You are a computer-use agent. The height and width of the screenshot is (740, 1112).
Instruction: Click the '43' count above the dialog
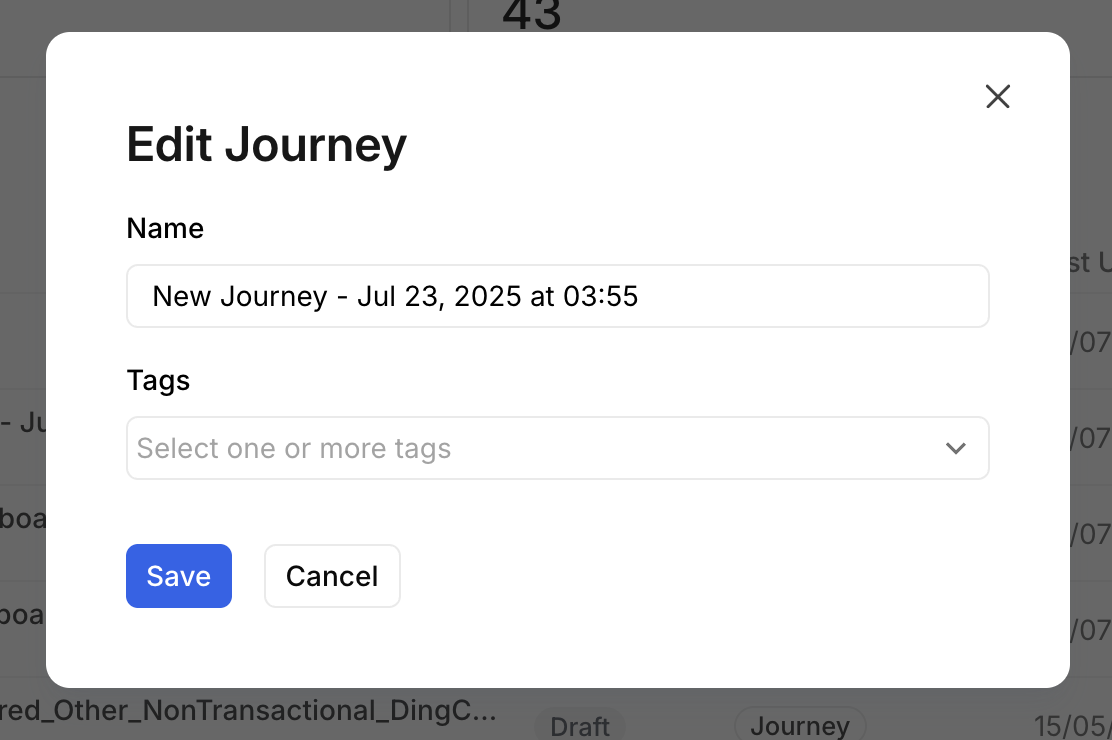[x=532, y=14]
